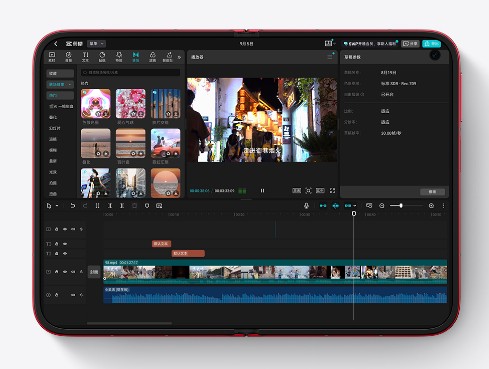
Task: Toggle auto snapping in the timeline toolbar
Action: (335, 206)
